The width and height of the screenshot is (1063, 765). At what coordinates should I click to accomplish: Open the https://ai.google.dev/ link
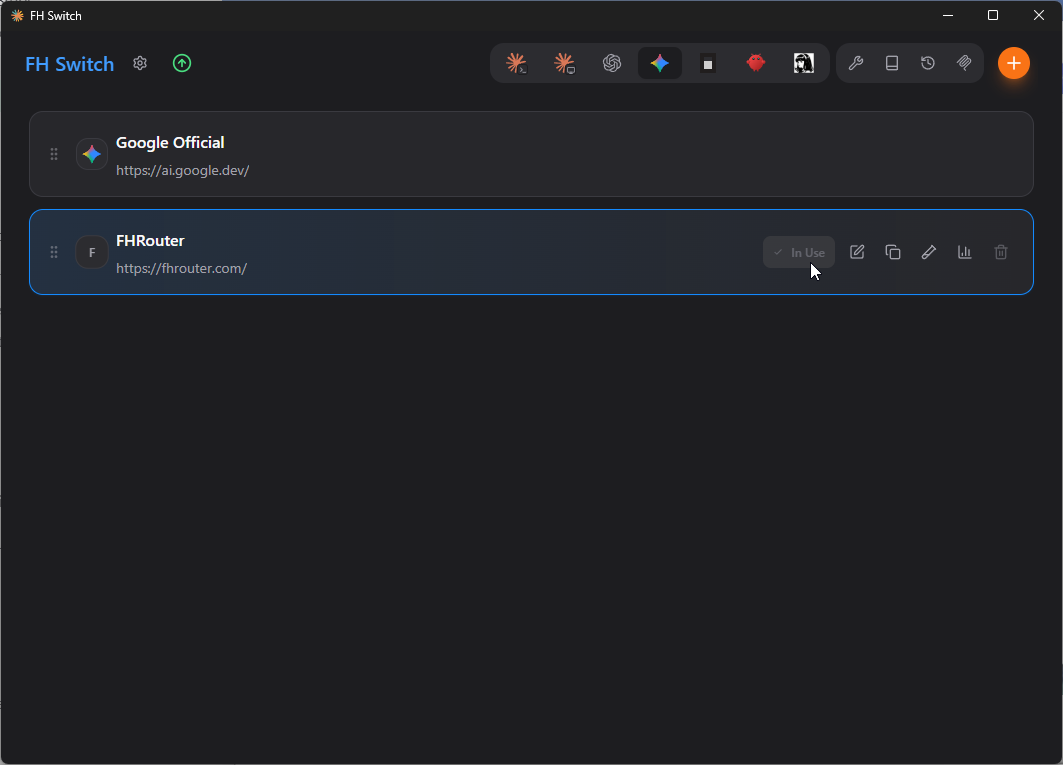coord(182,170)
